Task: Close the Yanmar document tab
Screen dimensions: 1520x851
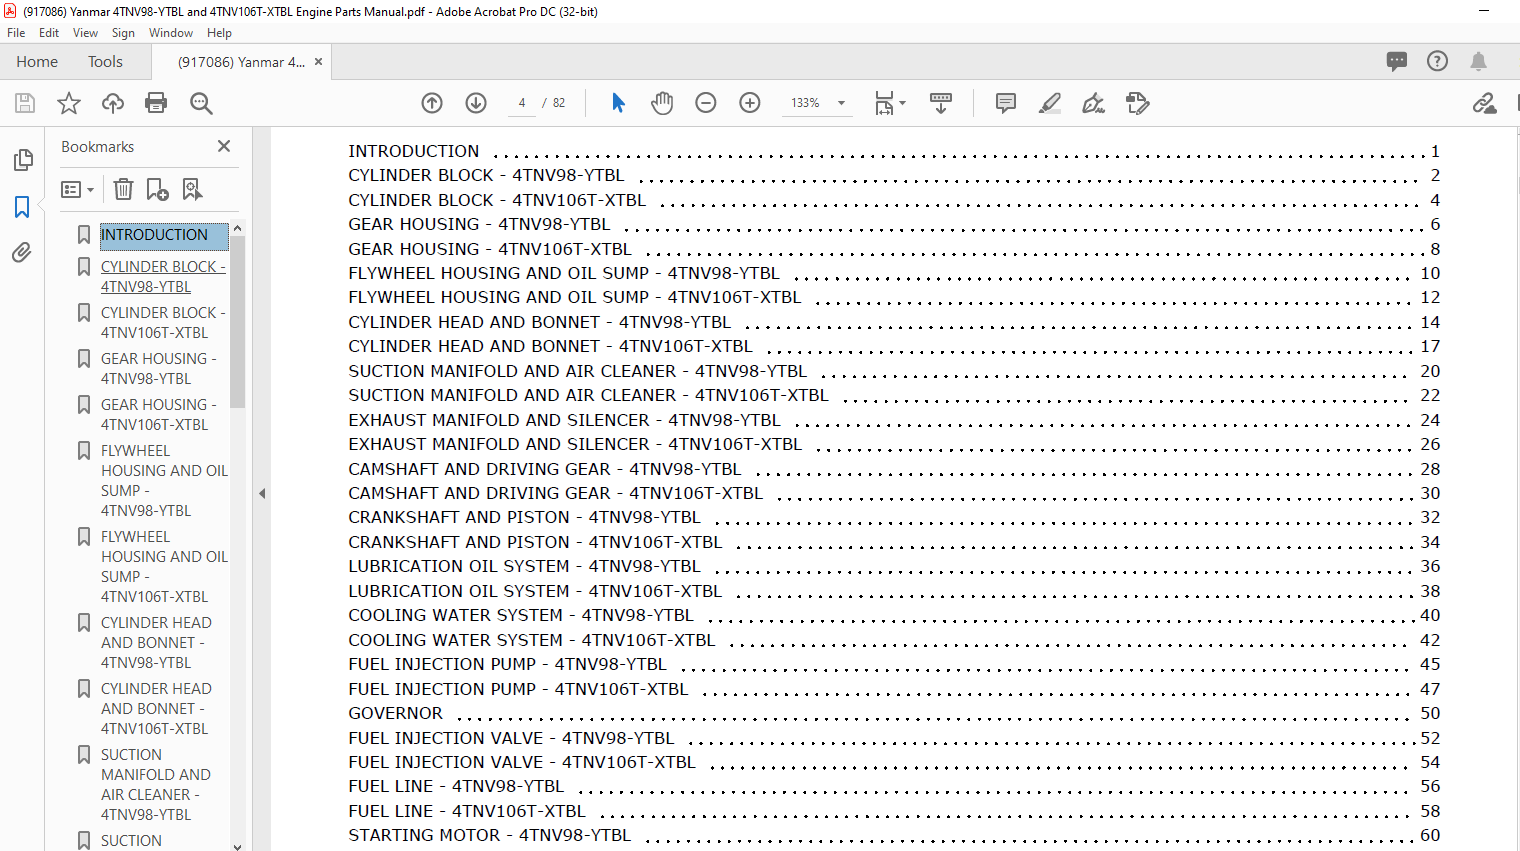Action: 318,62
